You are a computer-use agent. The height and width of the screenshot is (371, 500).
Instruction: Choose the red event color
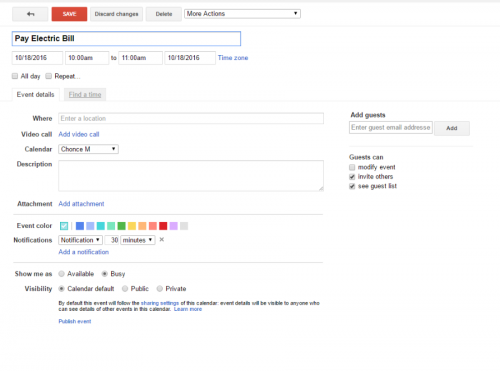[163, 226]
